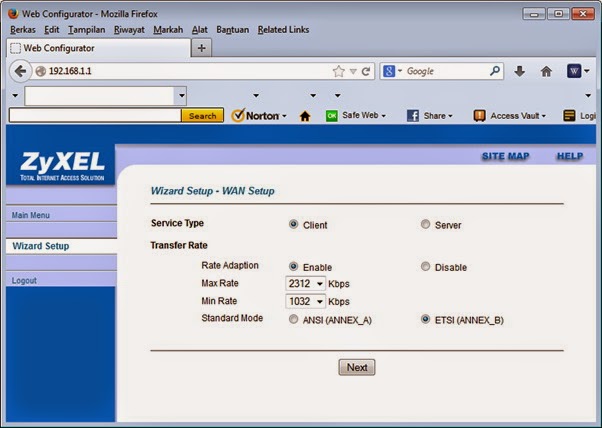Click the magnifier search icon
Image resolution: width=602 pixels, height=428 pixels.
point(495,71)
